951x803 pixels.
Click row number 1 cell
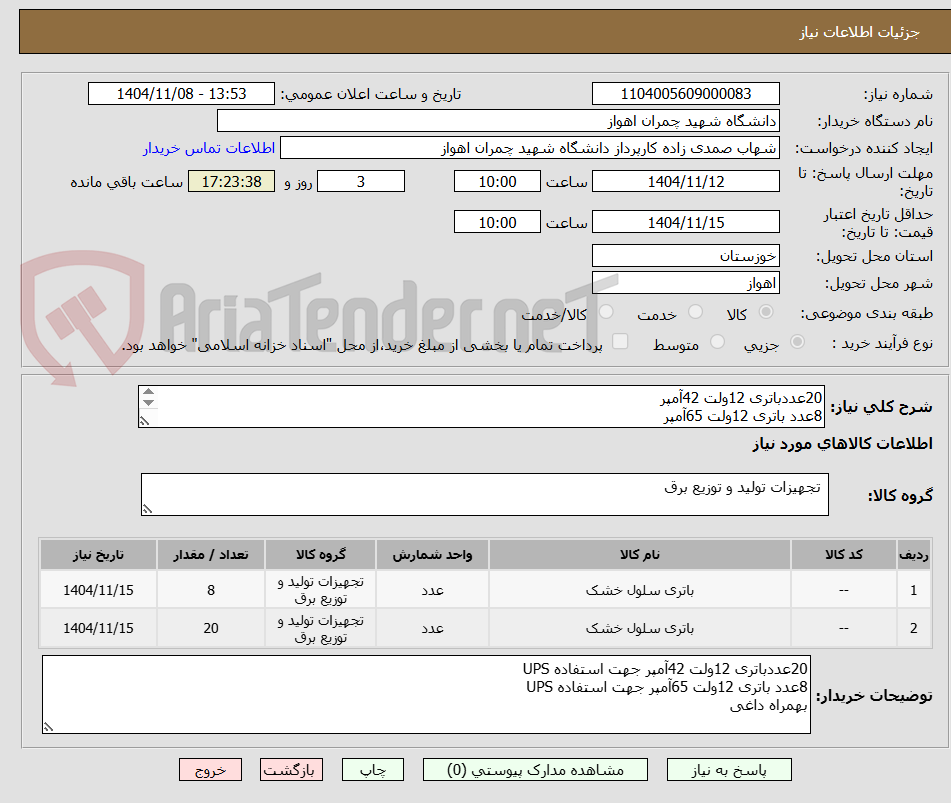point(913,590)
